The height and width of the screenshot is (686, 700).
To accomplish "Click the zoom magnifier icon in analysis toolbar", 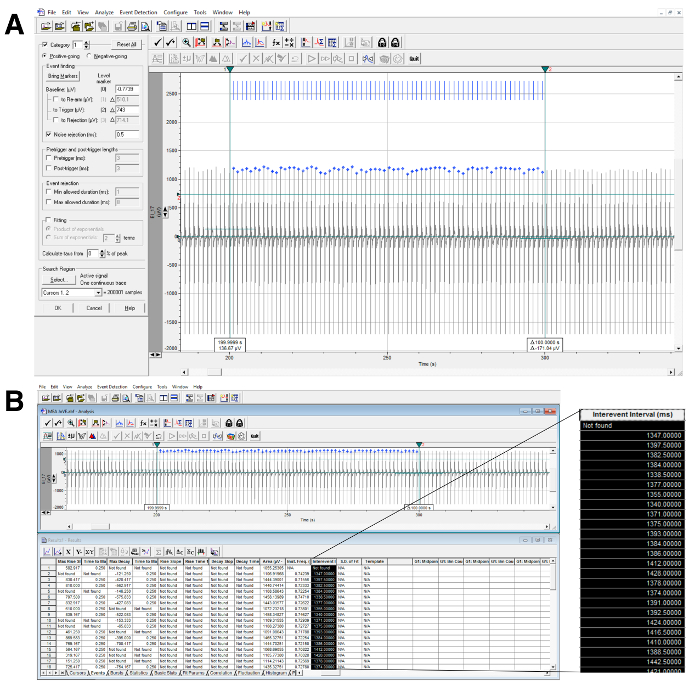I will click(186, 42).
